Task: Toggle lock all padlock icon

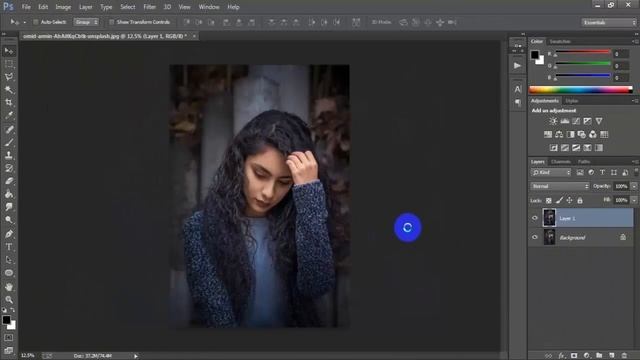Action: pos(580,200)
